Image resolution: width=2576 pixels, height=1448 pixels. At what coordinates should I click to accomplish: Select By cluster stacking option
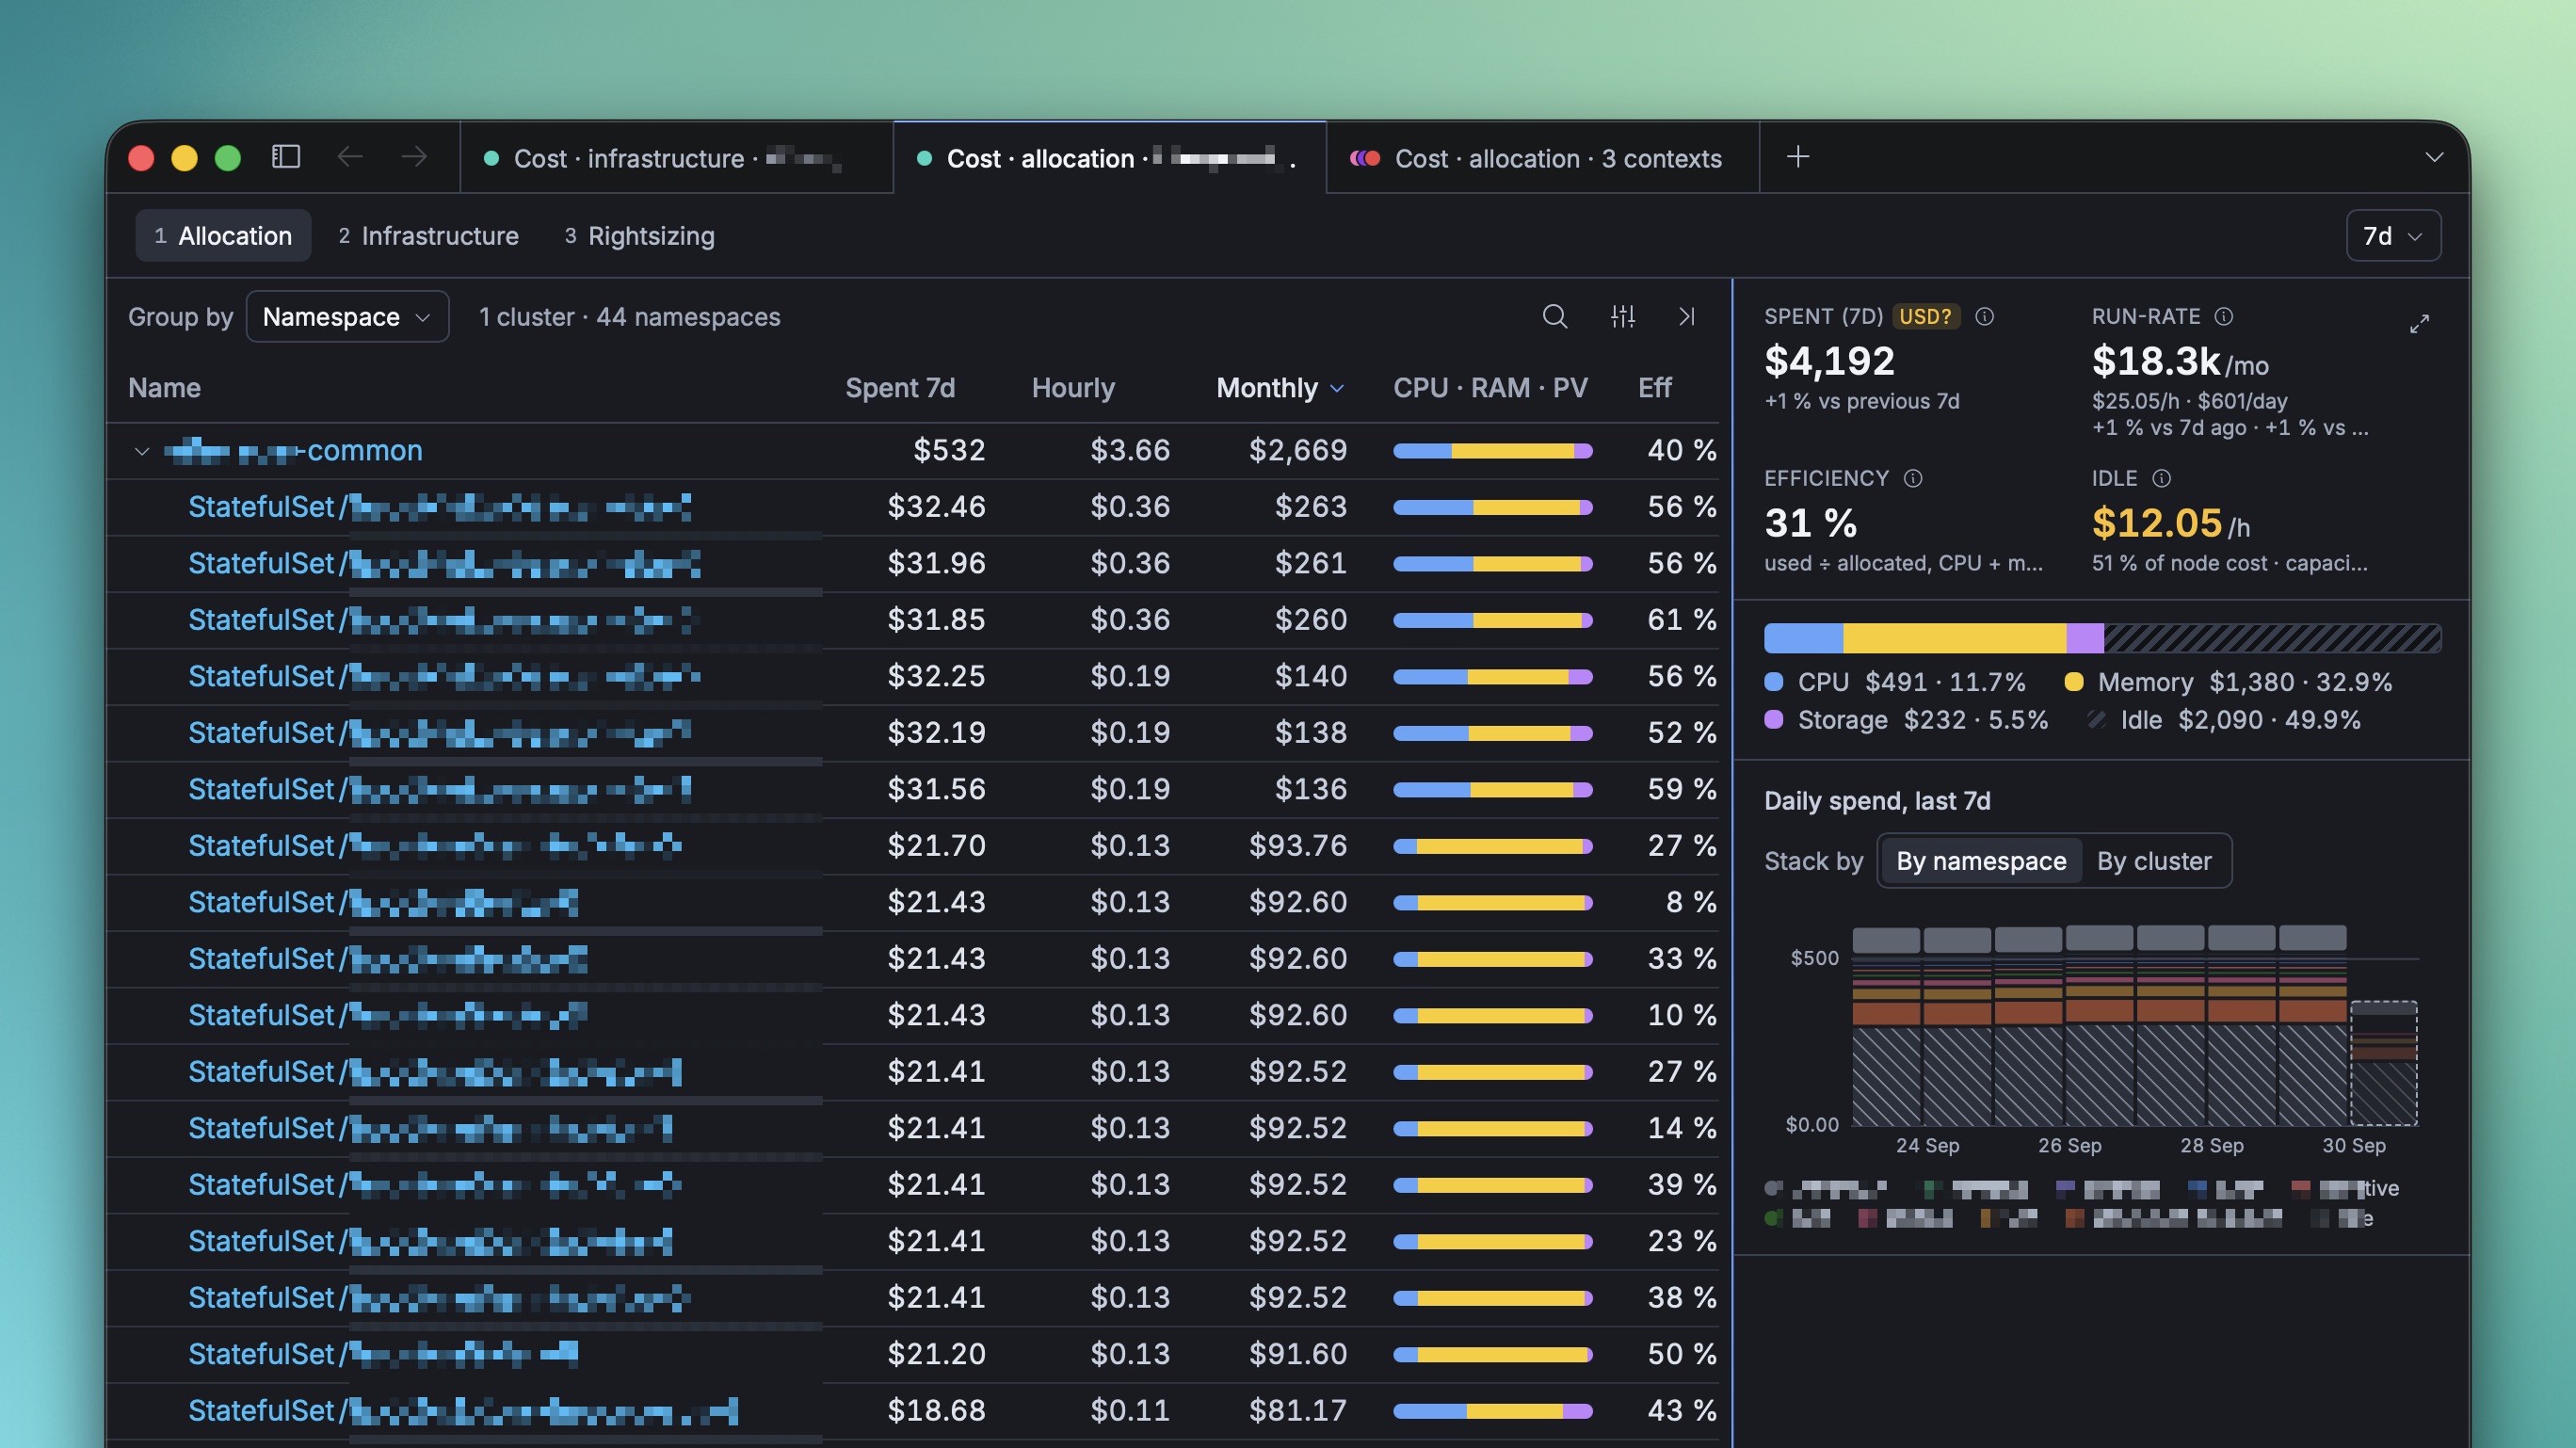tap(2154, 861)
